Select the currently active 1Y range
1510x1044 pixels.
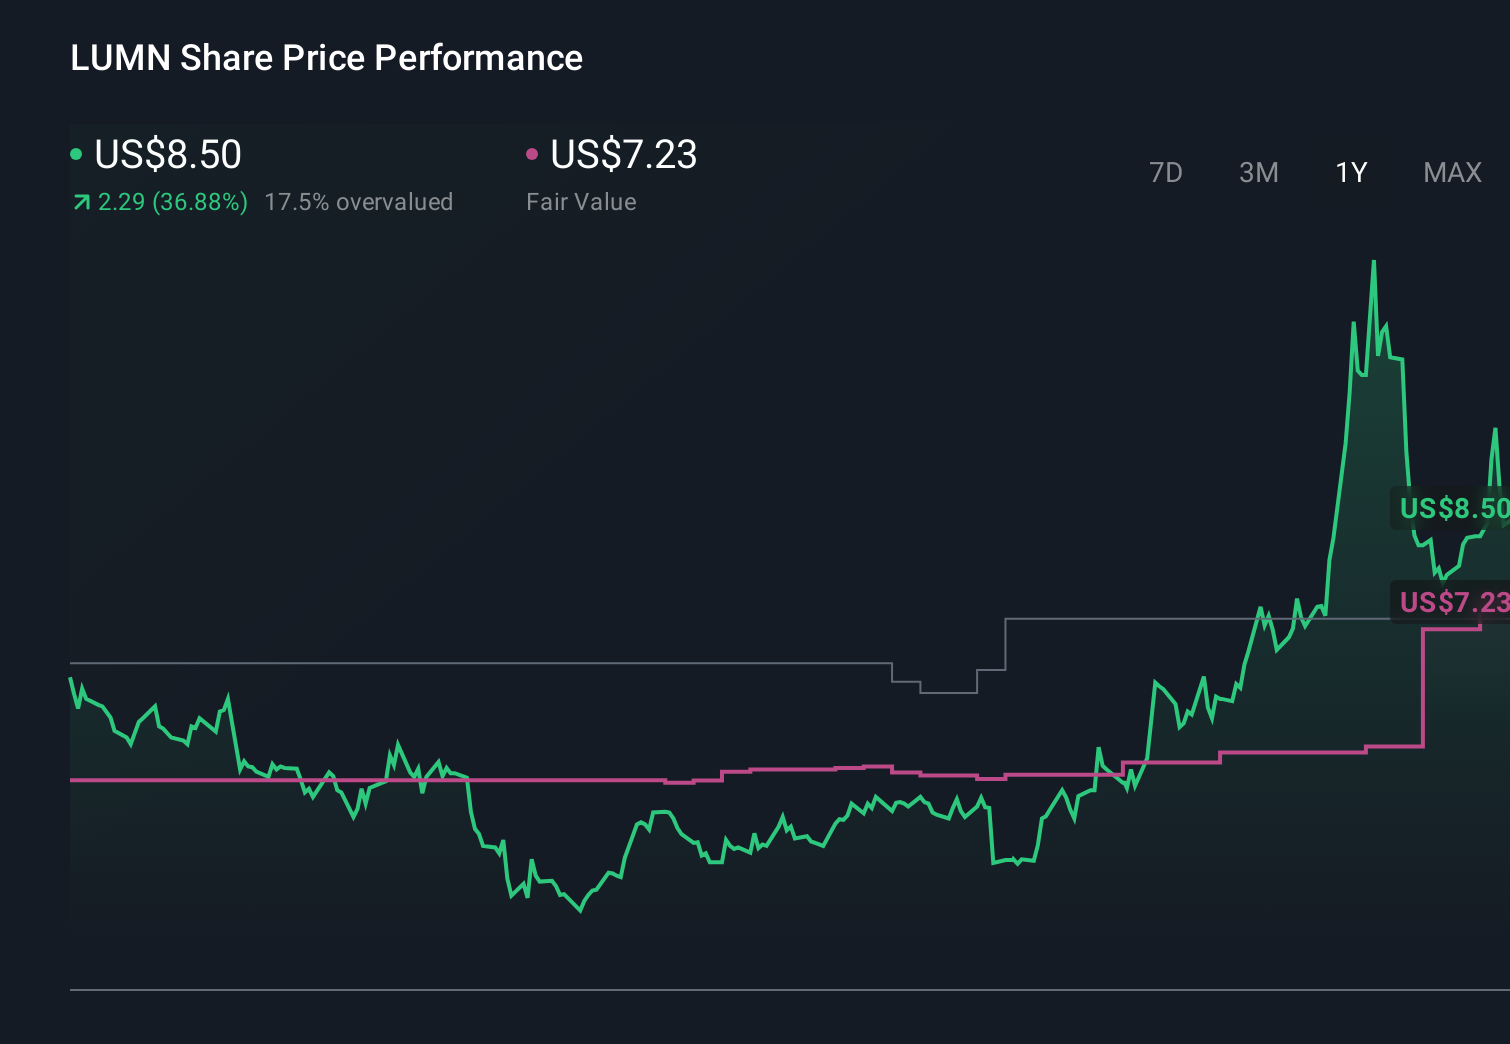(x=1350, y=172)
